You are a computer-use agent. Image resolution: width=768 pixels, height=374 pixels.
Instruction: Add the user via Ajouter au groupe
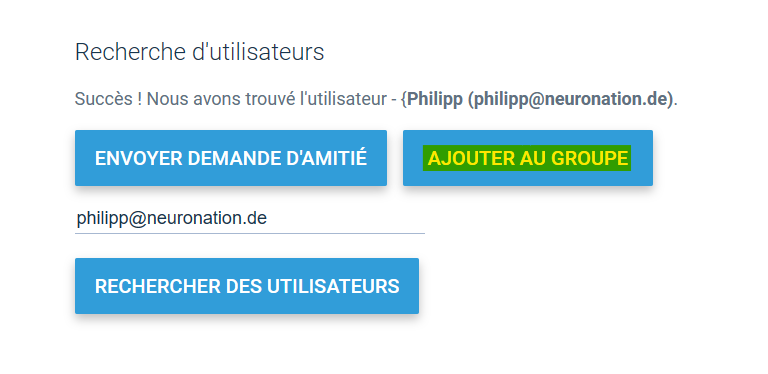(x=528, y=158)
